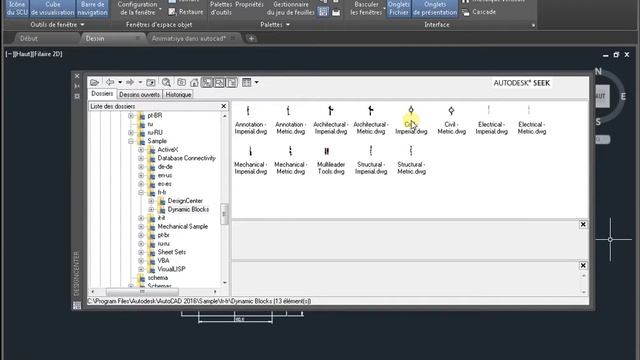The height and width of the screenshot is (360, 640).
Task: Open the Forward history dropdown arrow
Action: (140, 82)
